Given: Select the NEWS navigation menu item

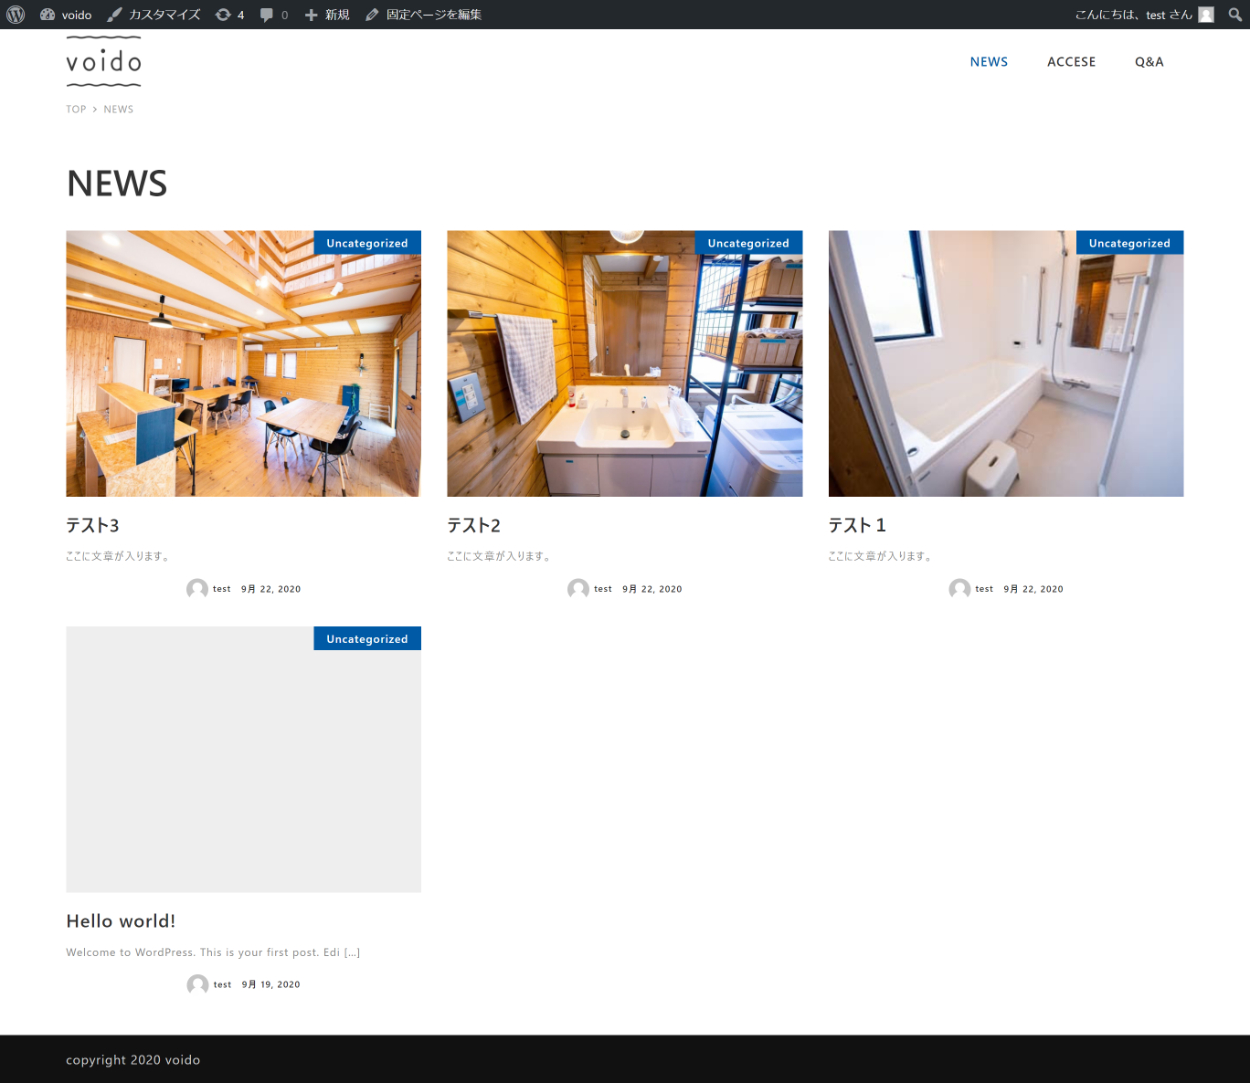Looking at the screenshot, I should (988, 62).
